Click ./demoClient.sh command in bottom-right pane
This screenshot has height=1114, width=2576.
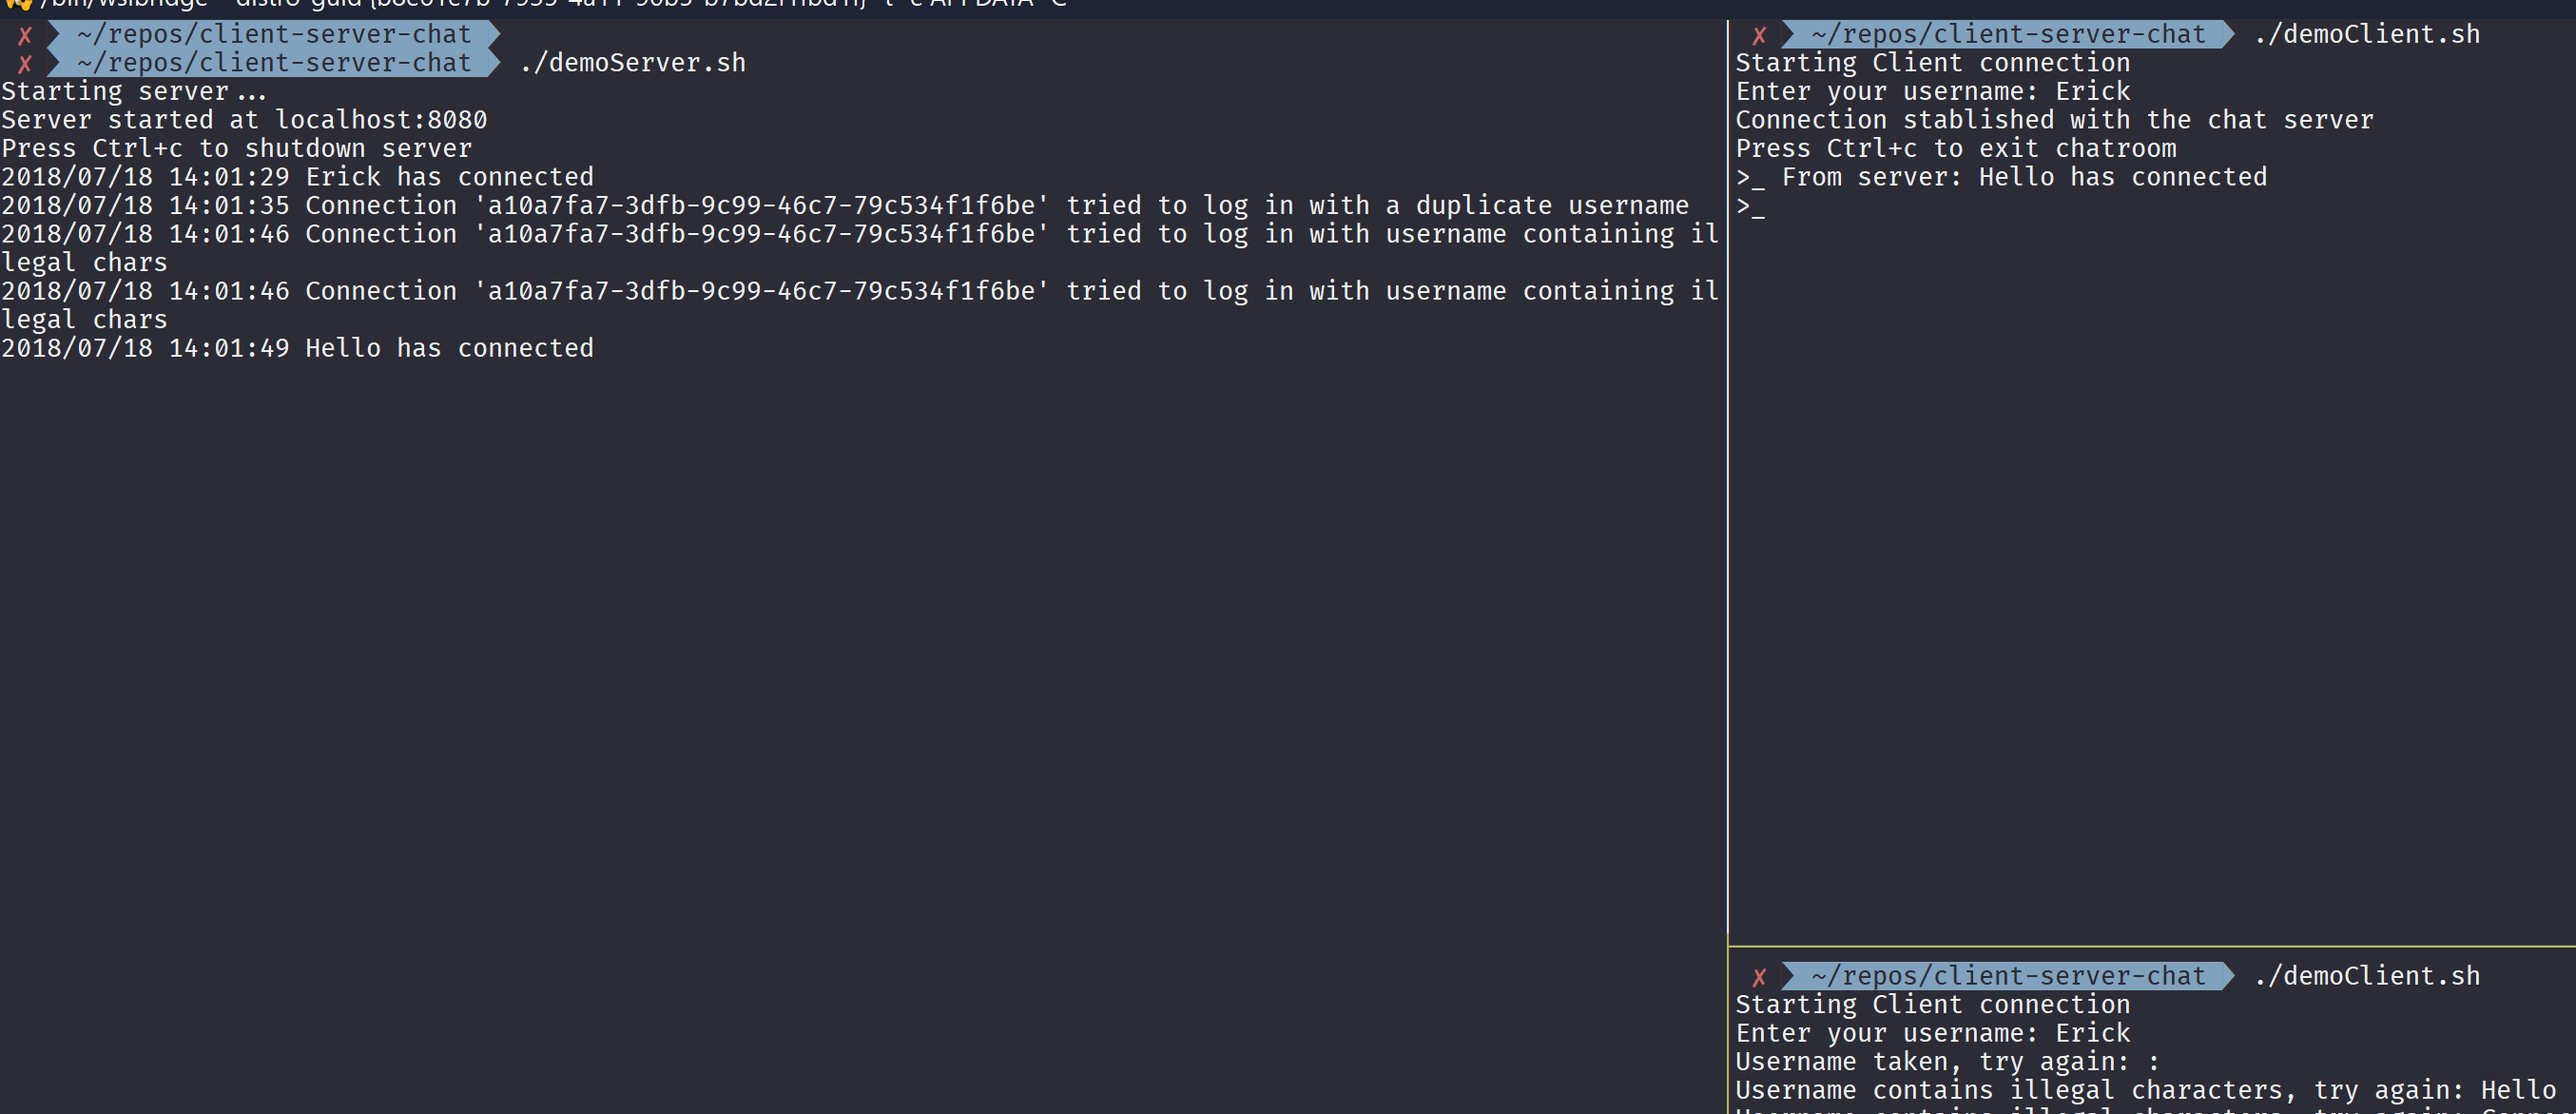[2366, 976]
